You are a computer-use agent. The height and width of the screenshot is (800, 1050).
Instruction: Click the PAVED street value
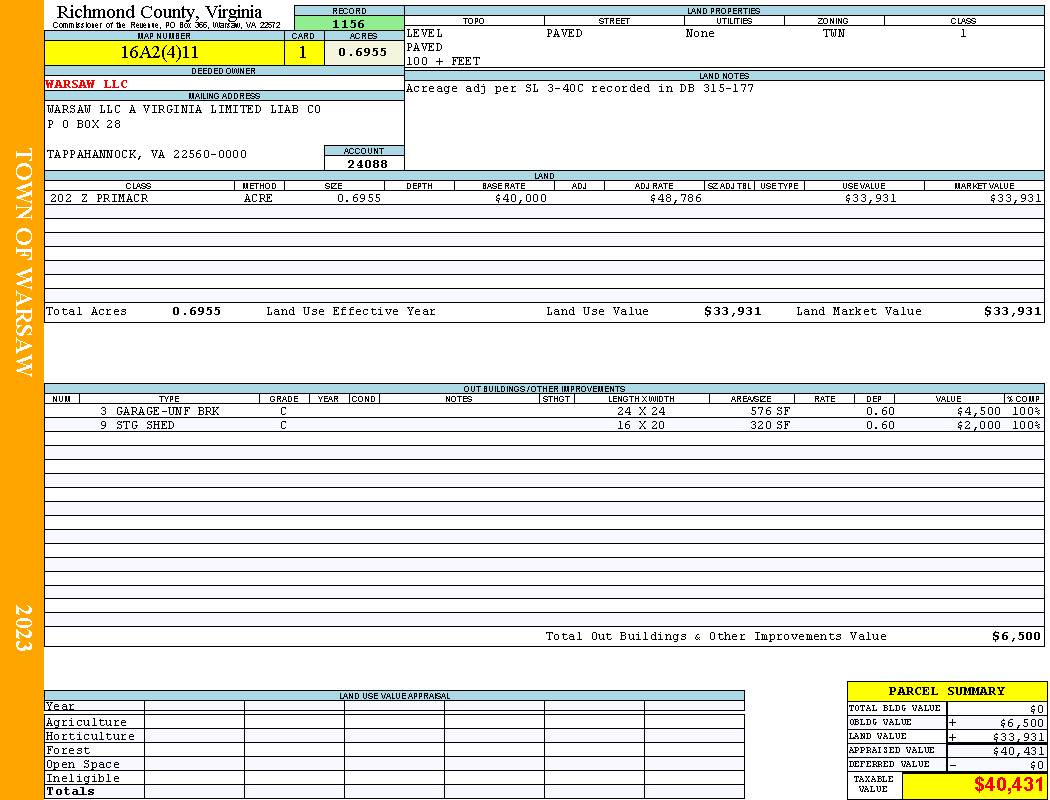pos(564,33)
